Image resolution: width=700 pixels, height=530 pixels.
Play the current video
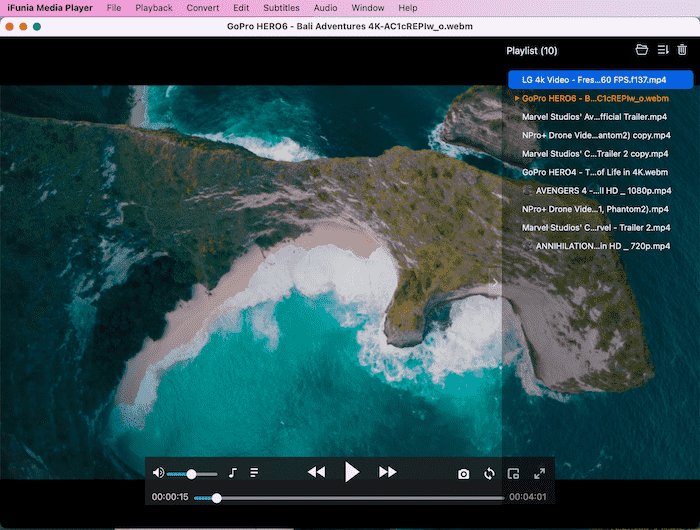351,472
